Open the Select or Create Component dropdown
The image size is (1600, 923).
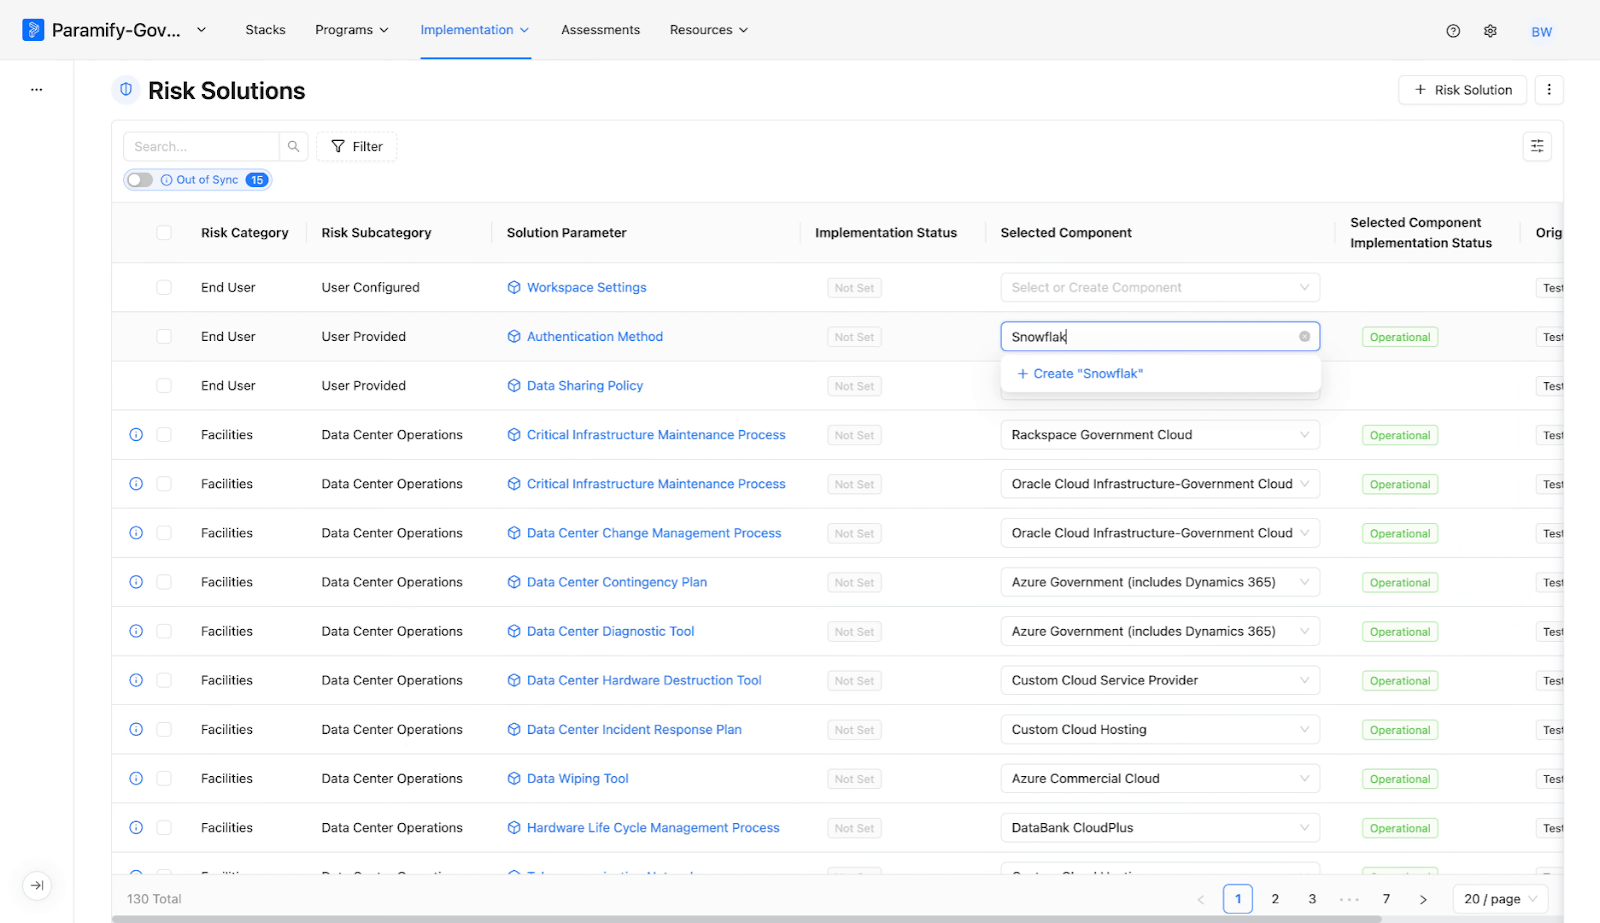[x=1160, y=287]
